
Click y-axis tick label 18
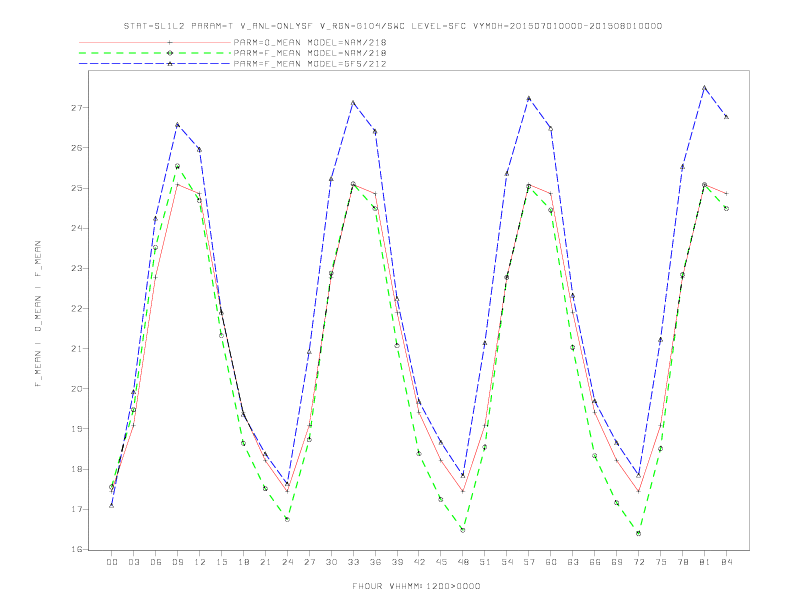pos(77,469)
